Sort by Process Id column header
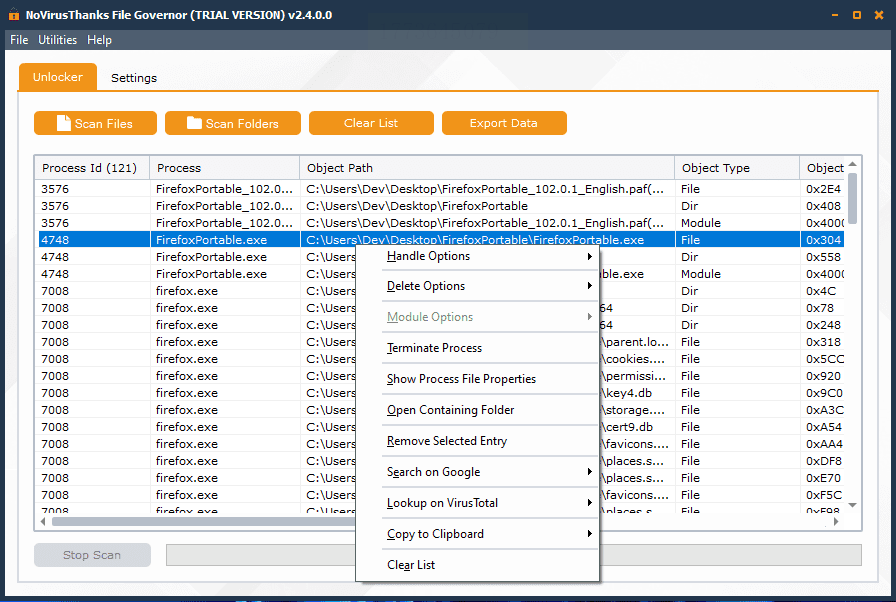The image size is (896, 602). (90, 168)
